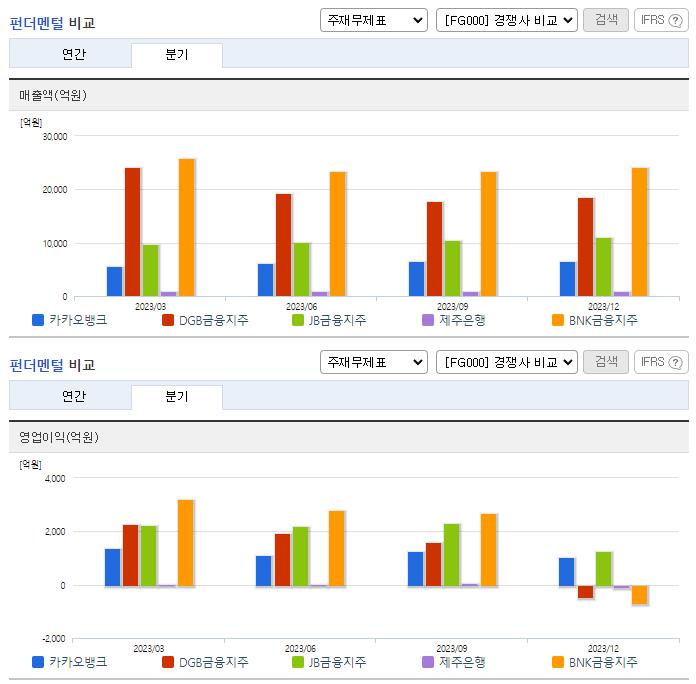The width and height of the screenshot is (696, 684).
Task: Click the 2023/09 axis label in the 영업이익 chart
Action: coord(451,648)
